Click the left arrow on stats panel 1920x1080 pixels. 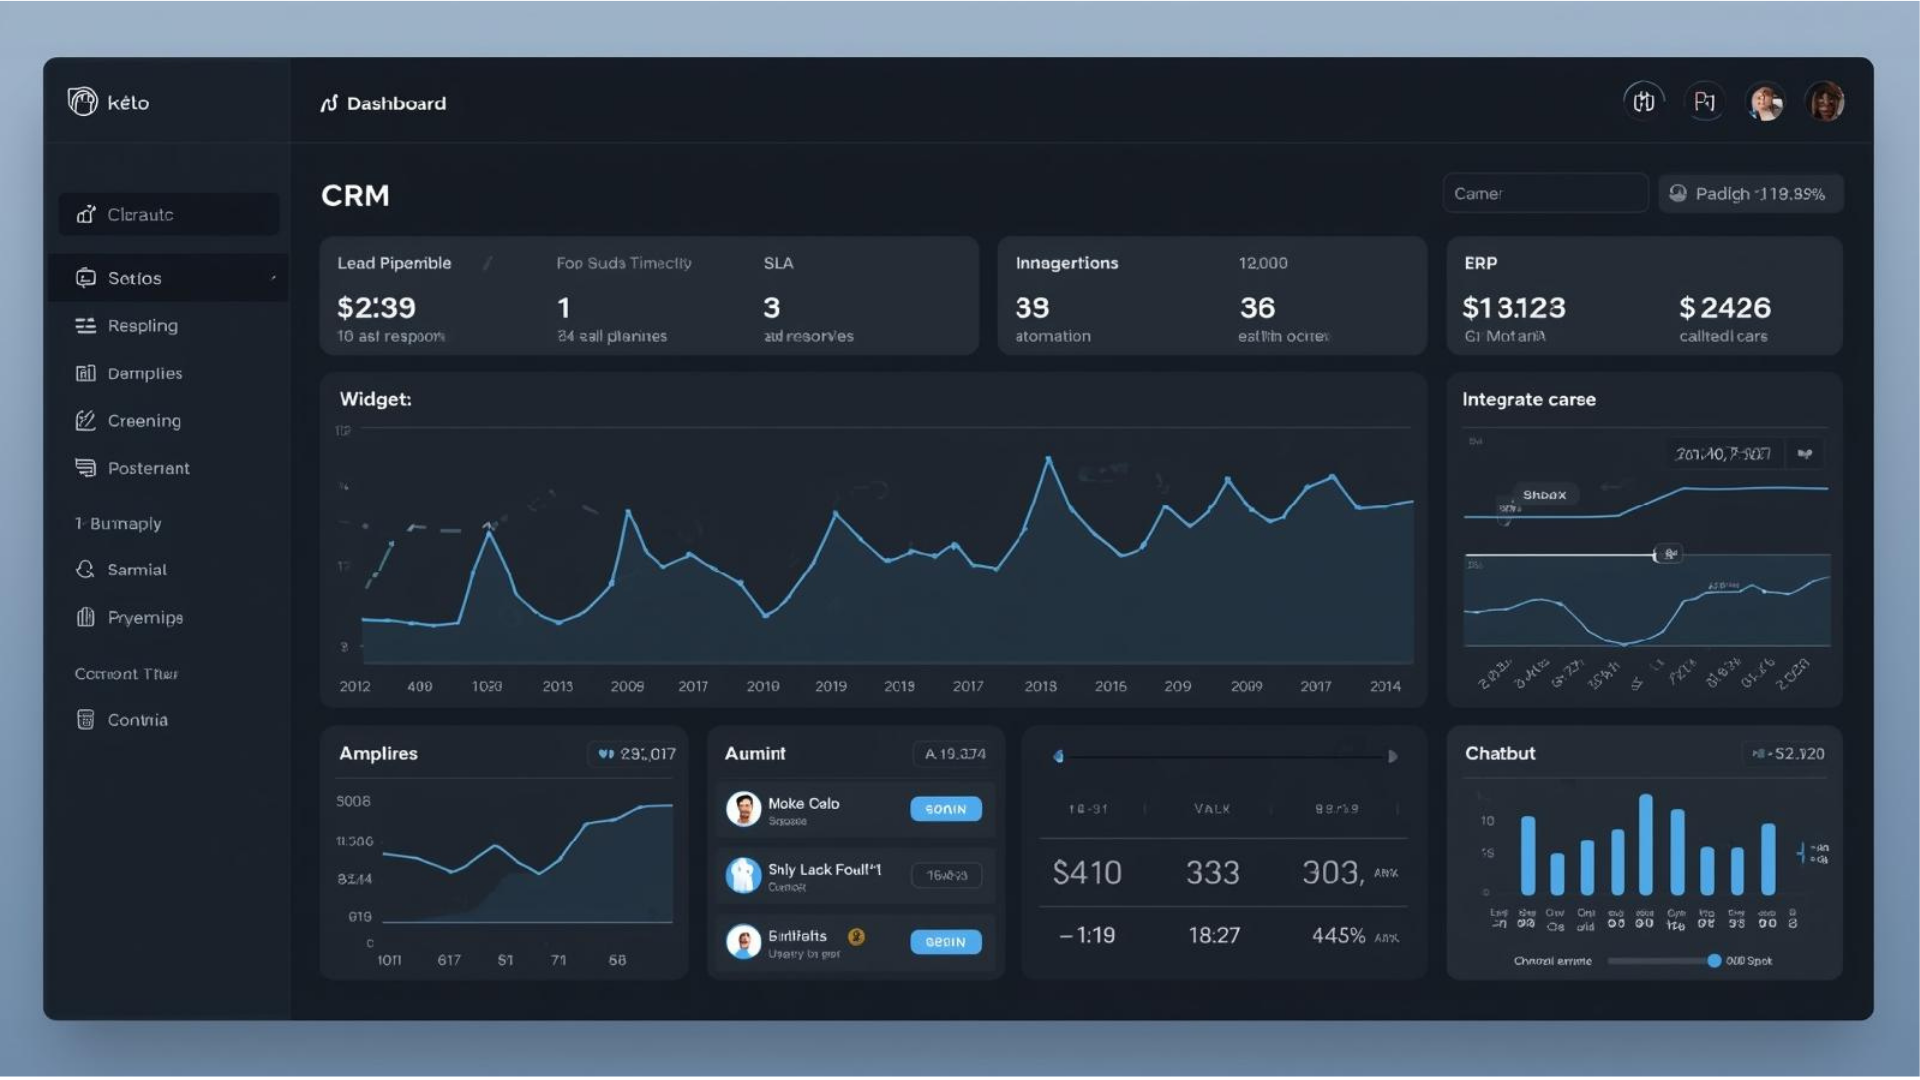[x=1059, y=756]
